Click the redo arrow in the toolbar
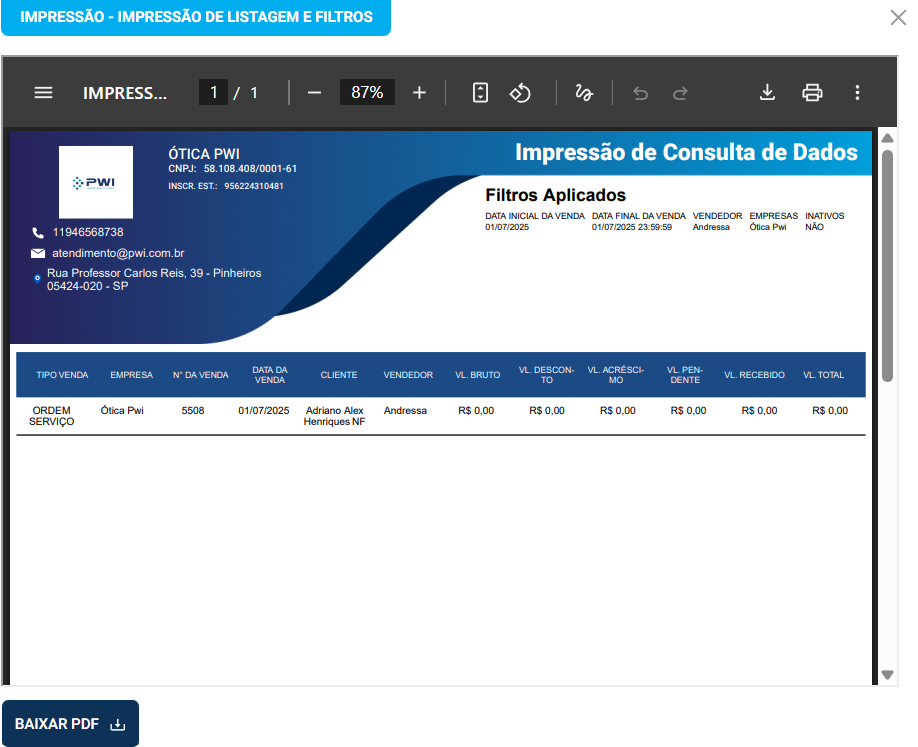 (680, 92)
